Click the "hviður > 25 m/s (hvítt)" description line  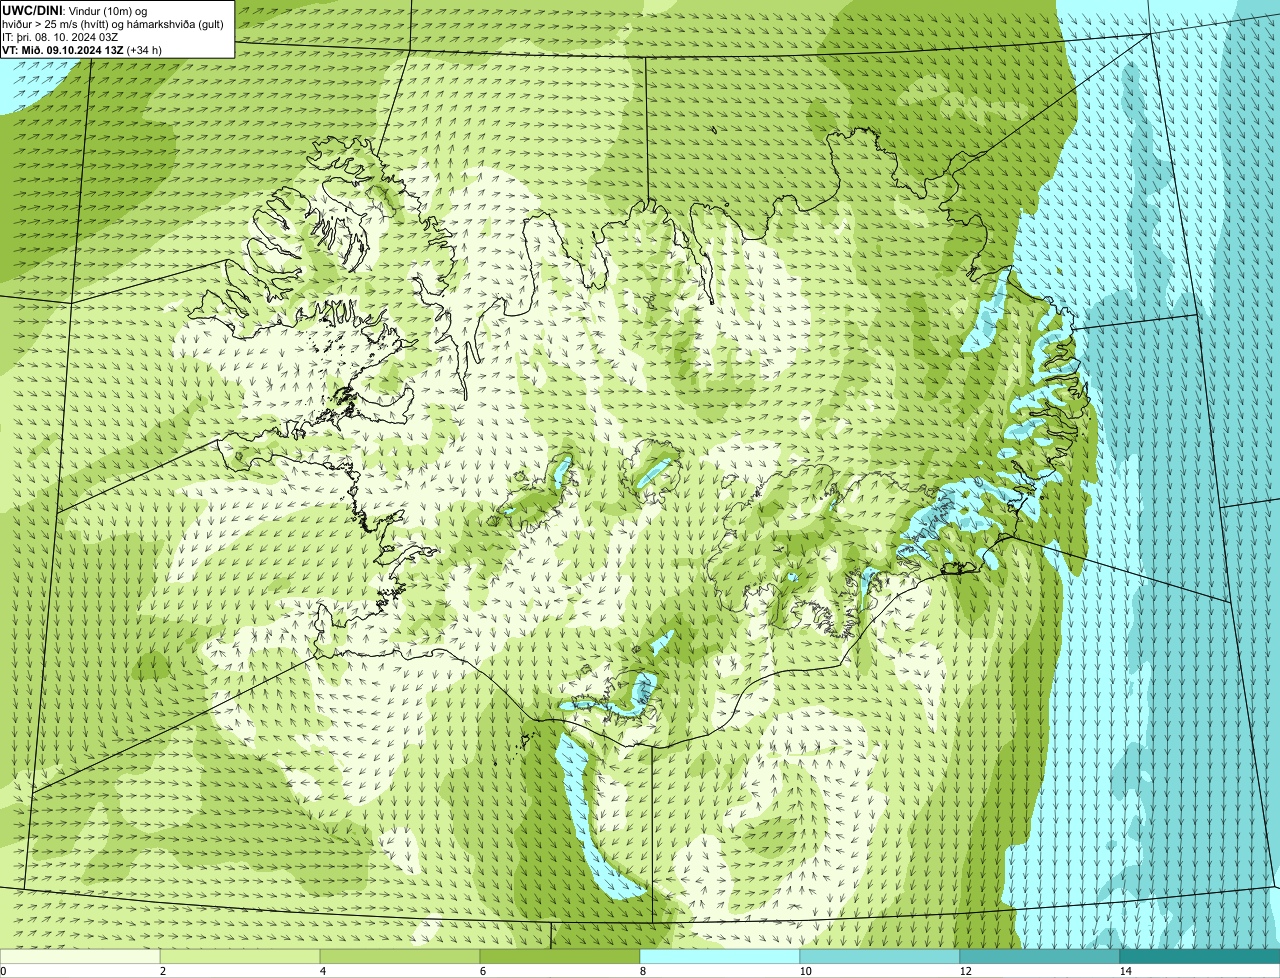click(113, 23)
